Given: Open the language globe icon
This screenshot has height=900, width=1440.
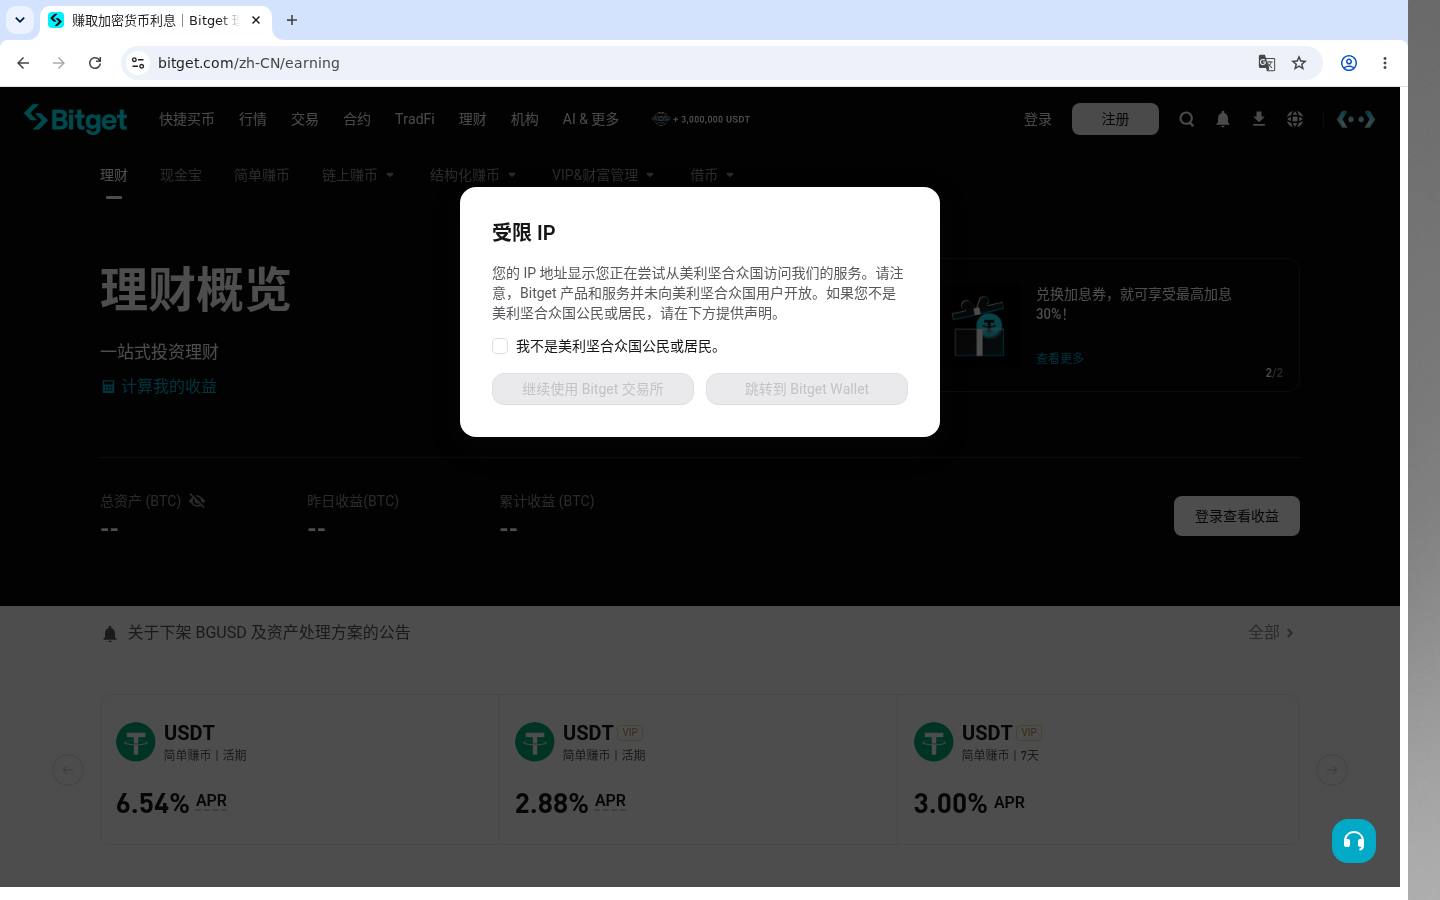Looking at the screenshot, I should (x=1295, y=119).
